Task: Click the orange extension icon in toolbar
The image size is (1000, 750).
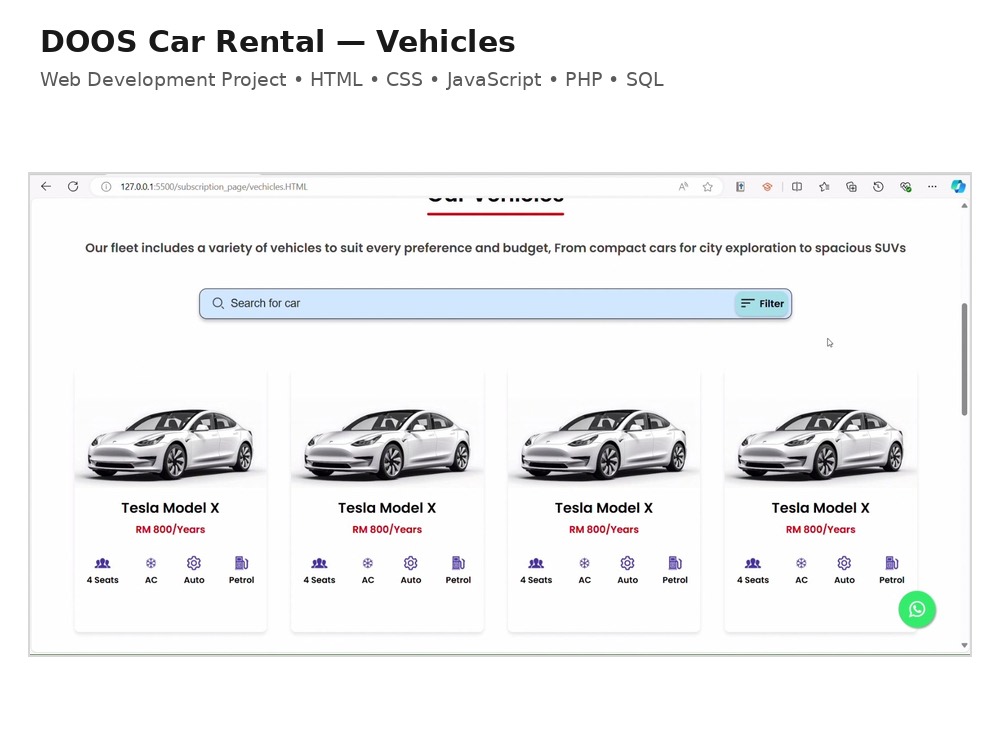Action: (x=767, y=187)
